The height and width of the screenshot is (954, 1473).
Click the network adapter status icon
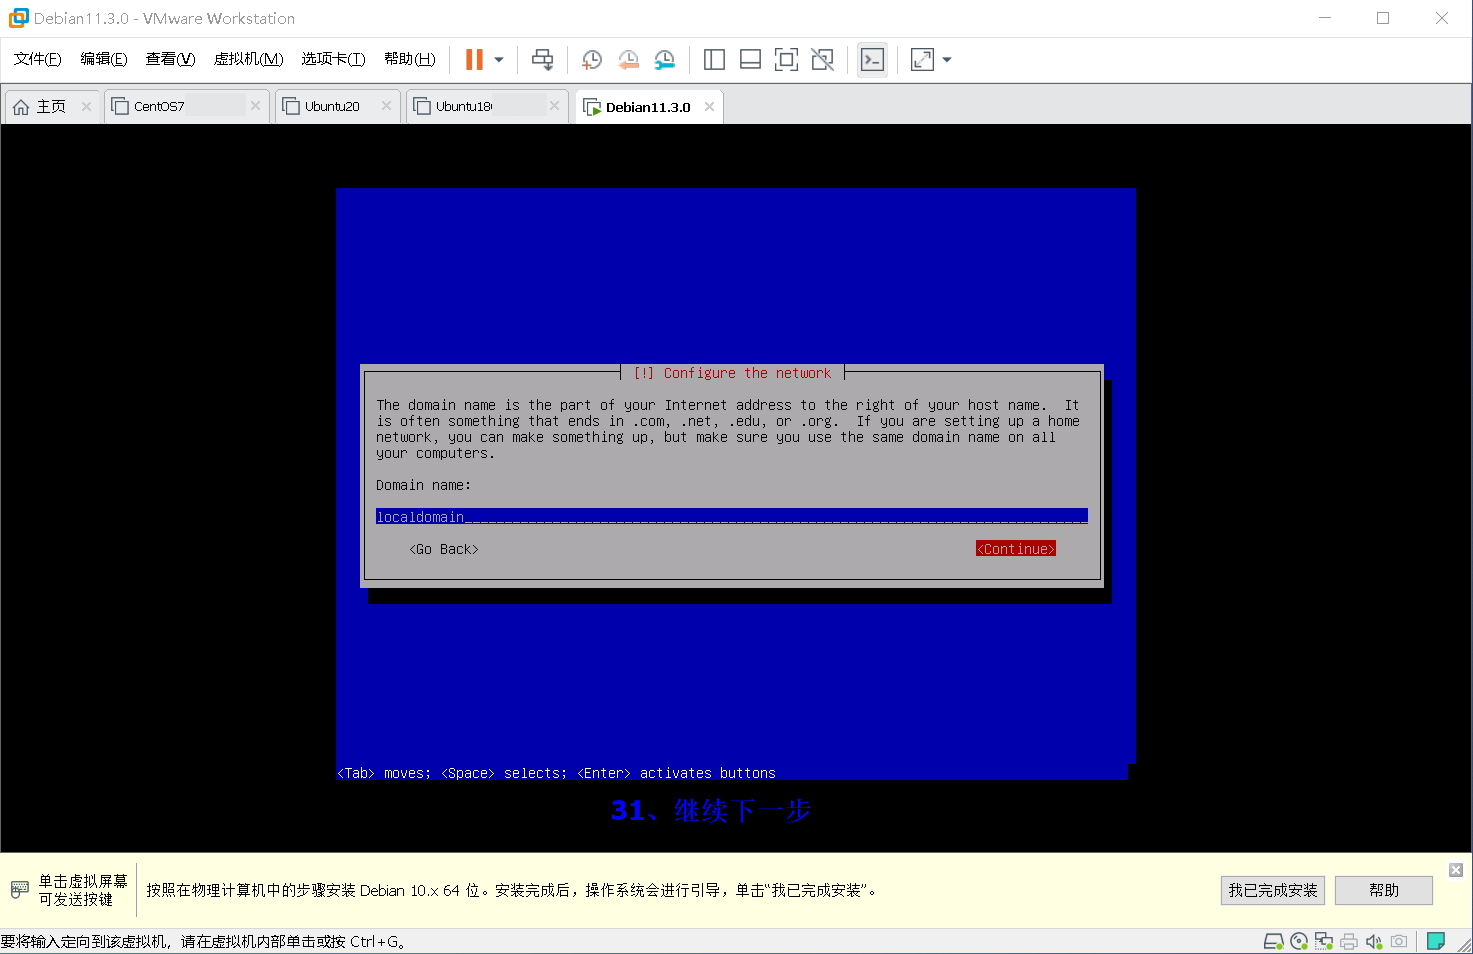tap(1324, 941)
